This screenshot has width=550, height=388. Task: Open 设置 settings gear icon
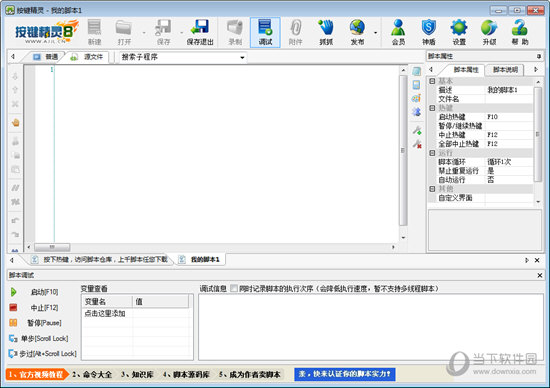coord(459,32)
